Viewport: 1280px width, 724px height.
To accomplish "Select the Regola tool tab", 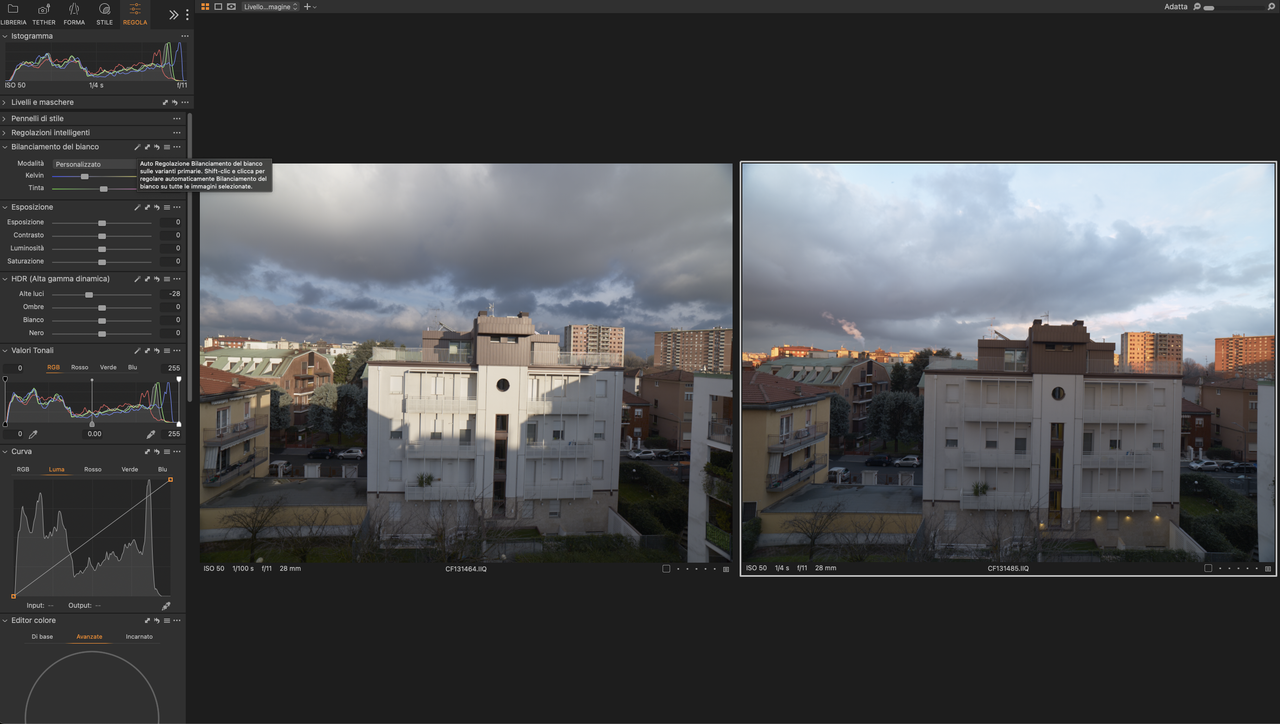I will click(x=135, y=14).
